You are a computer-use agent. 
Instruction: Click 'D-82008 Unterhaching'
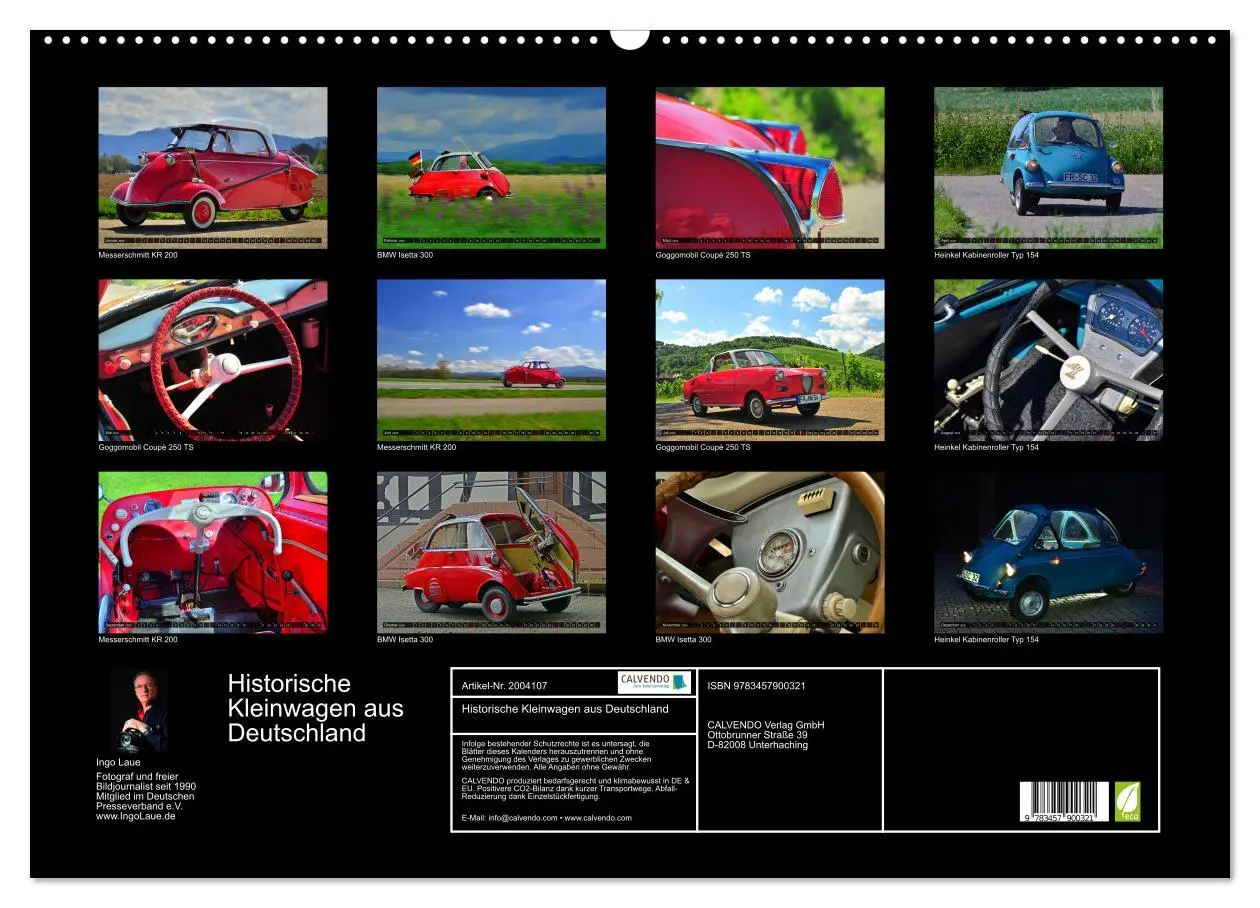point(757,745)
